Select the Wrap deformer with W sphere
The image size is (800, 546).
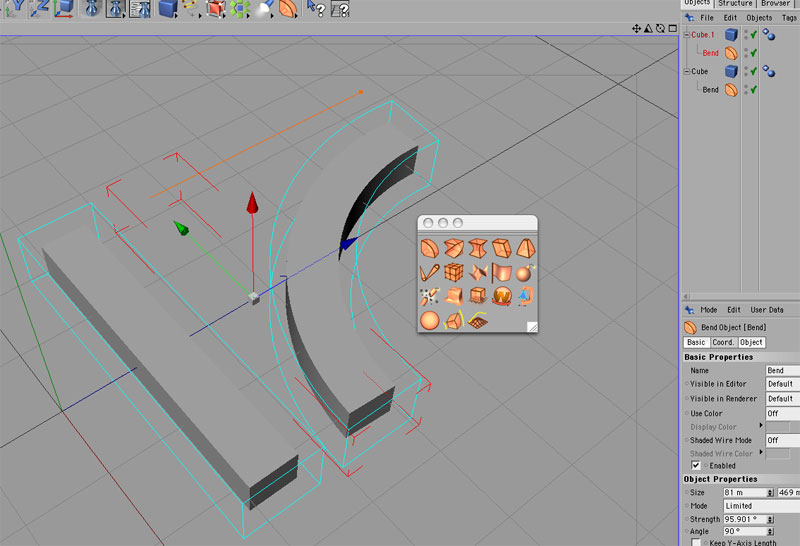point(502,296)
